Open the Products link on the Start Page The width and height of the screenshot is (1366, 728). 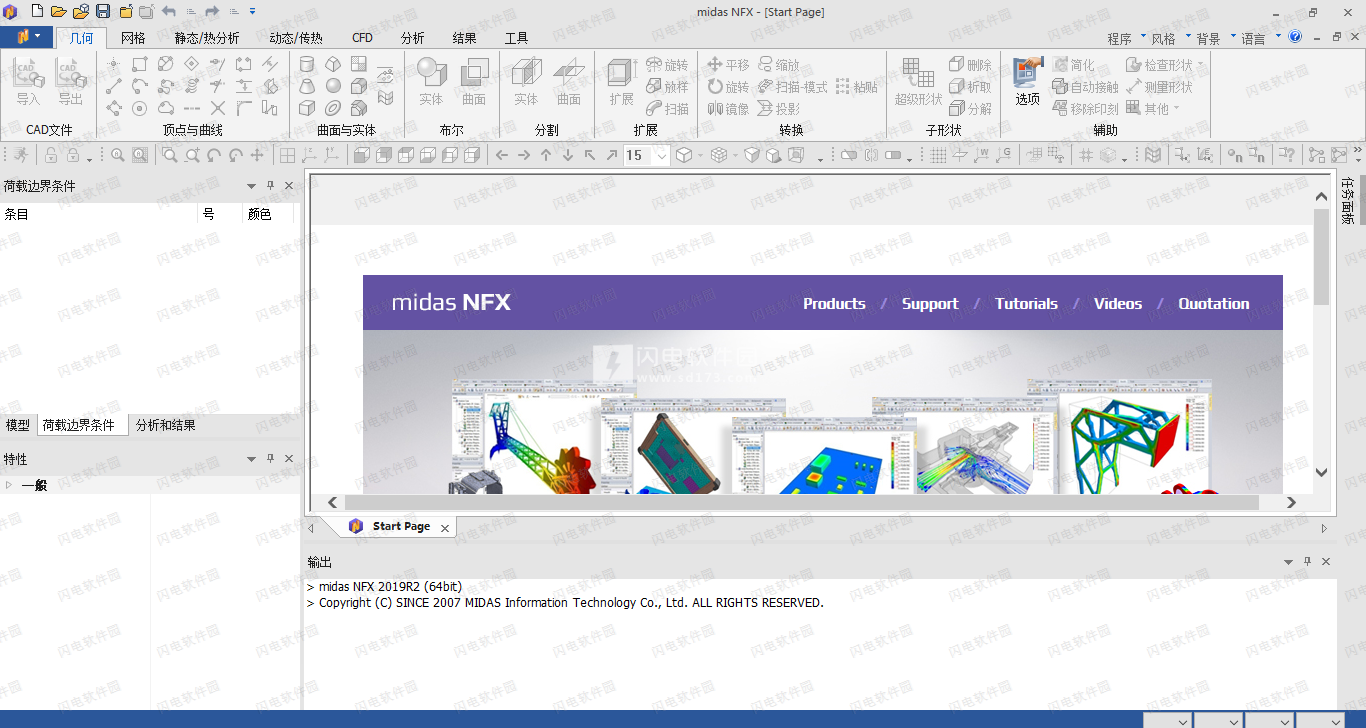coord(834,303)
